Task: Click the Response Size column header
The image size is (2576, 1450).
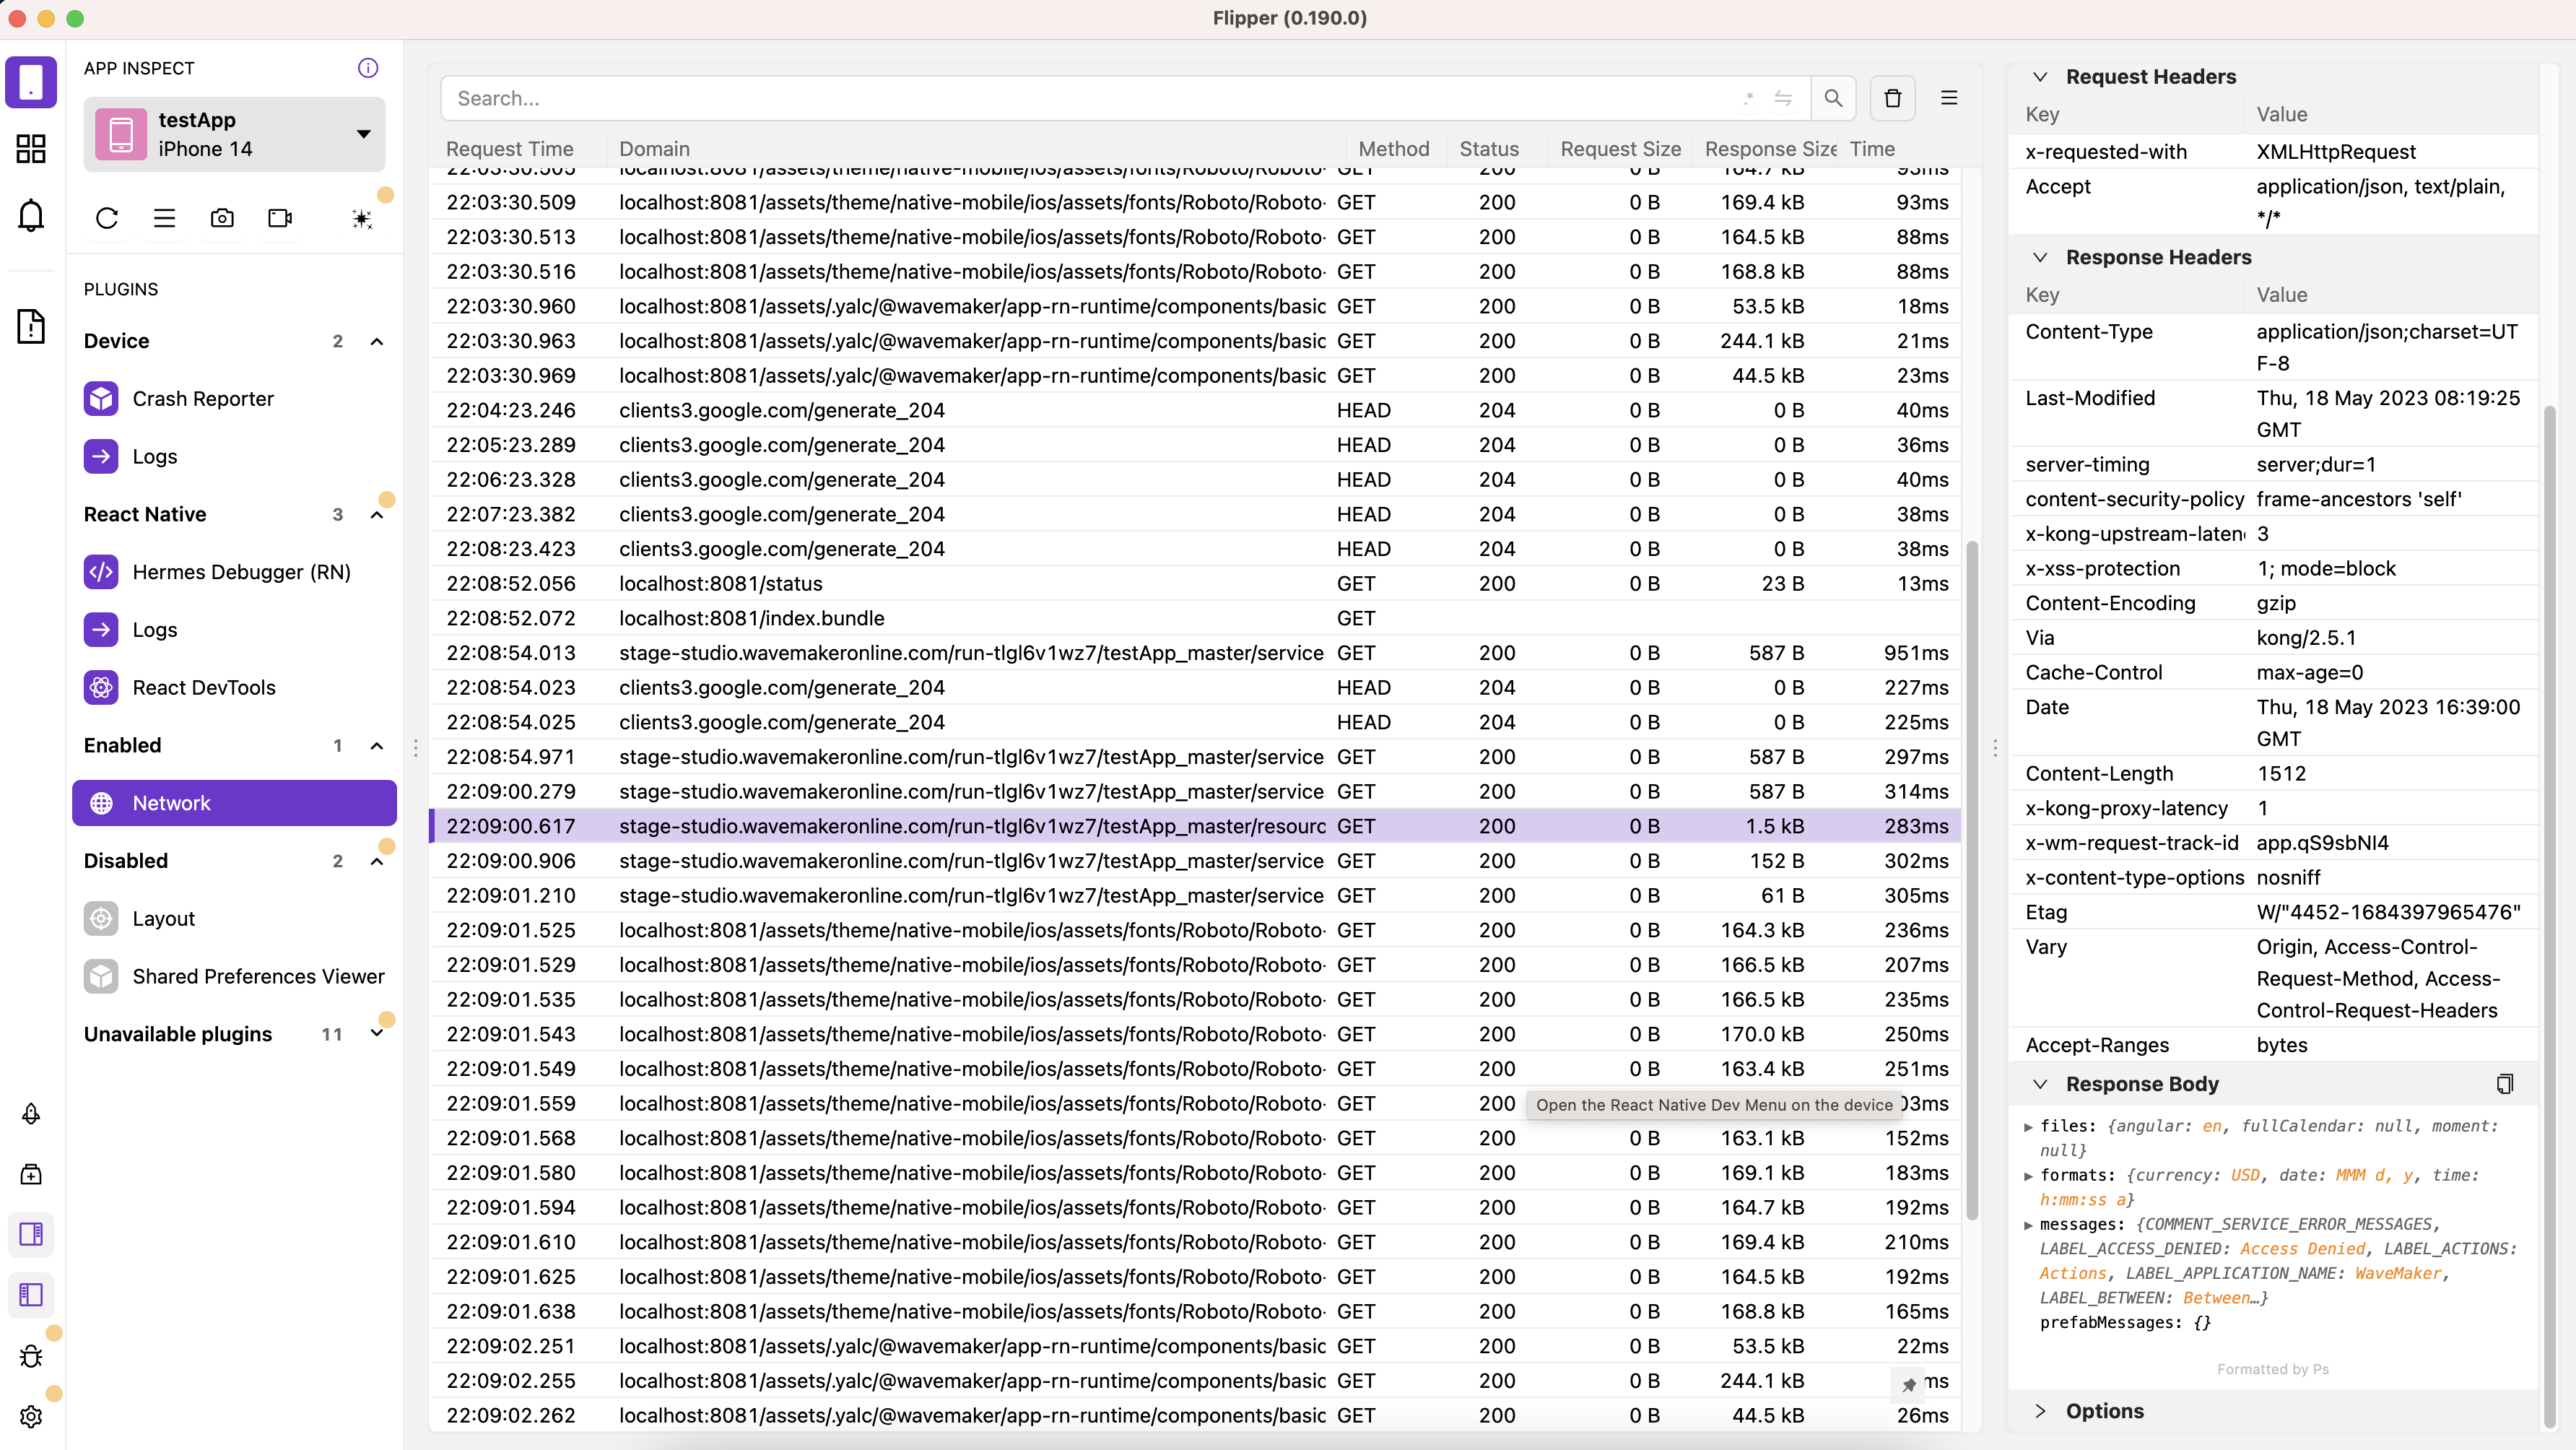Action: (x=1769, y=149)
